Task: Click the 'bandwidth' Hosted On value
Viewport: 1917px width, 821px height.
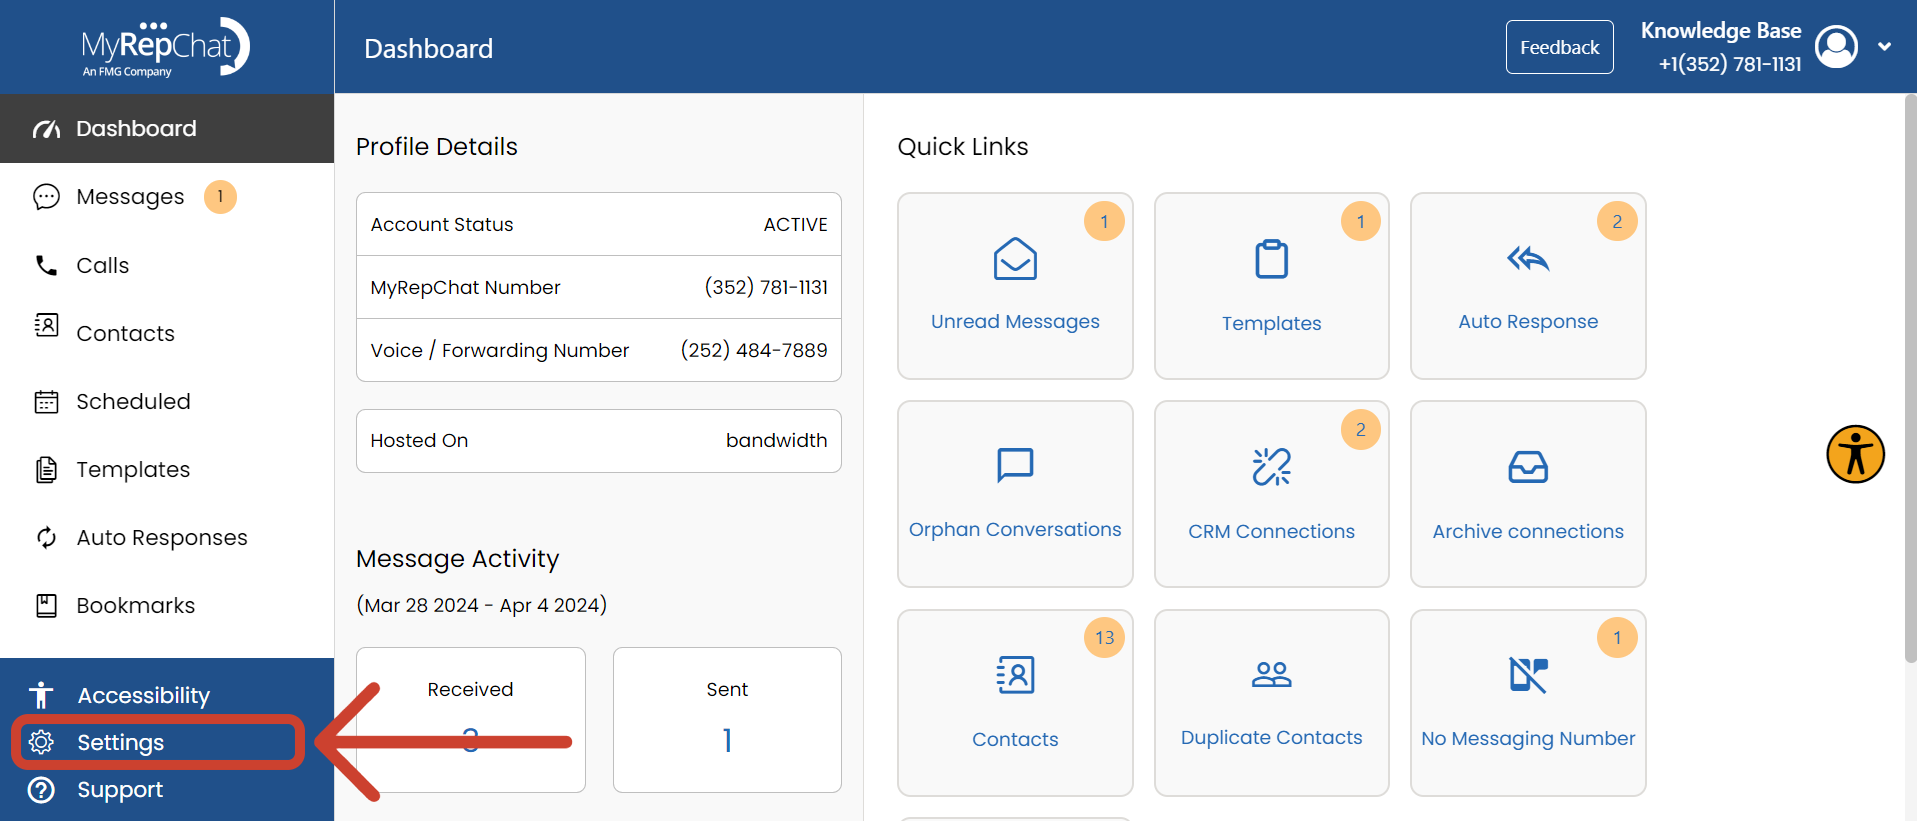Action: tap(776, 441)
